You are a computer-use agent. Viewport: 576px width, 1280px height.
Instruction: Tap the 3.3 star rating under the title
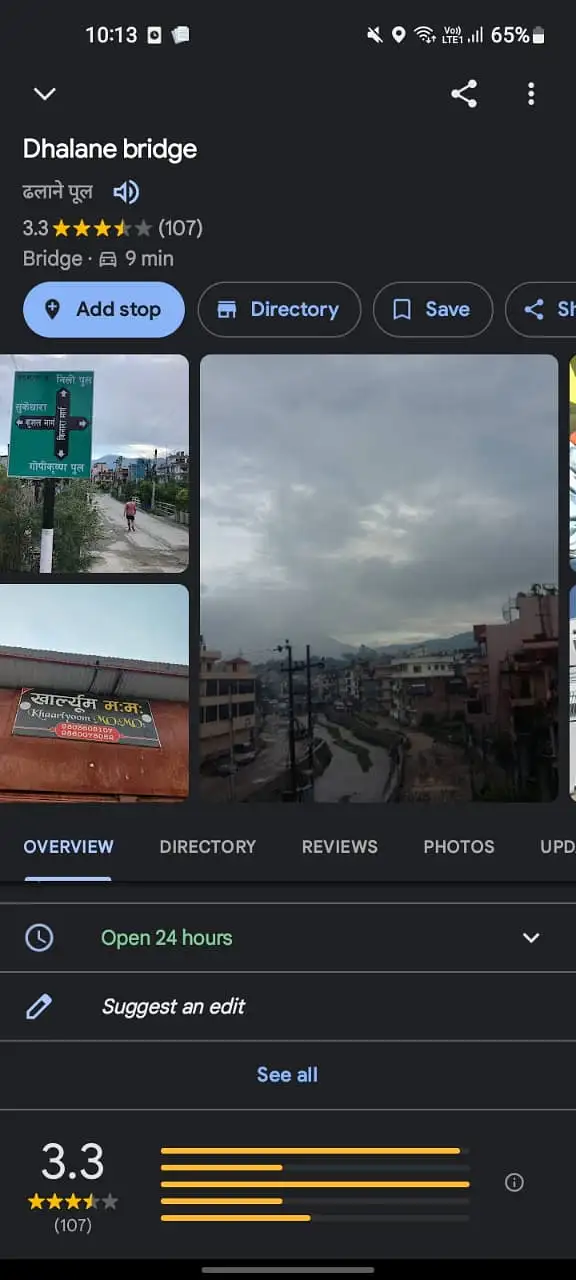112,228
